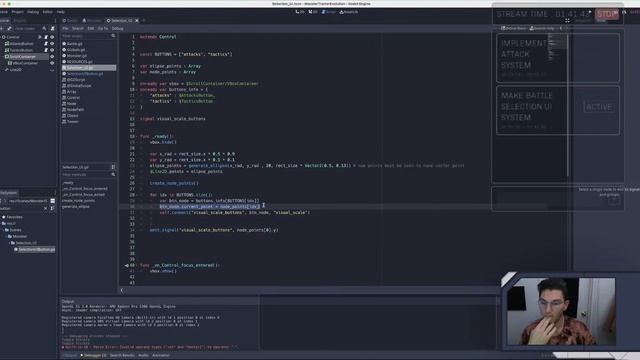This screenshot has width=640, height=360.
Task: Switch to the Import dock tab
Action: pyautogui.click(x=20, y=20)
